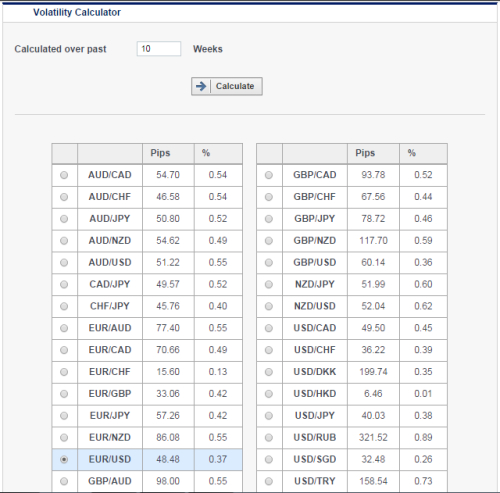Click the % header in right table

point(411,153)
